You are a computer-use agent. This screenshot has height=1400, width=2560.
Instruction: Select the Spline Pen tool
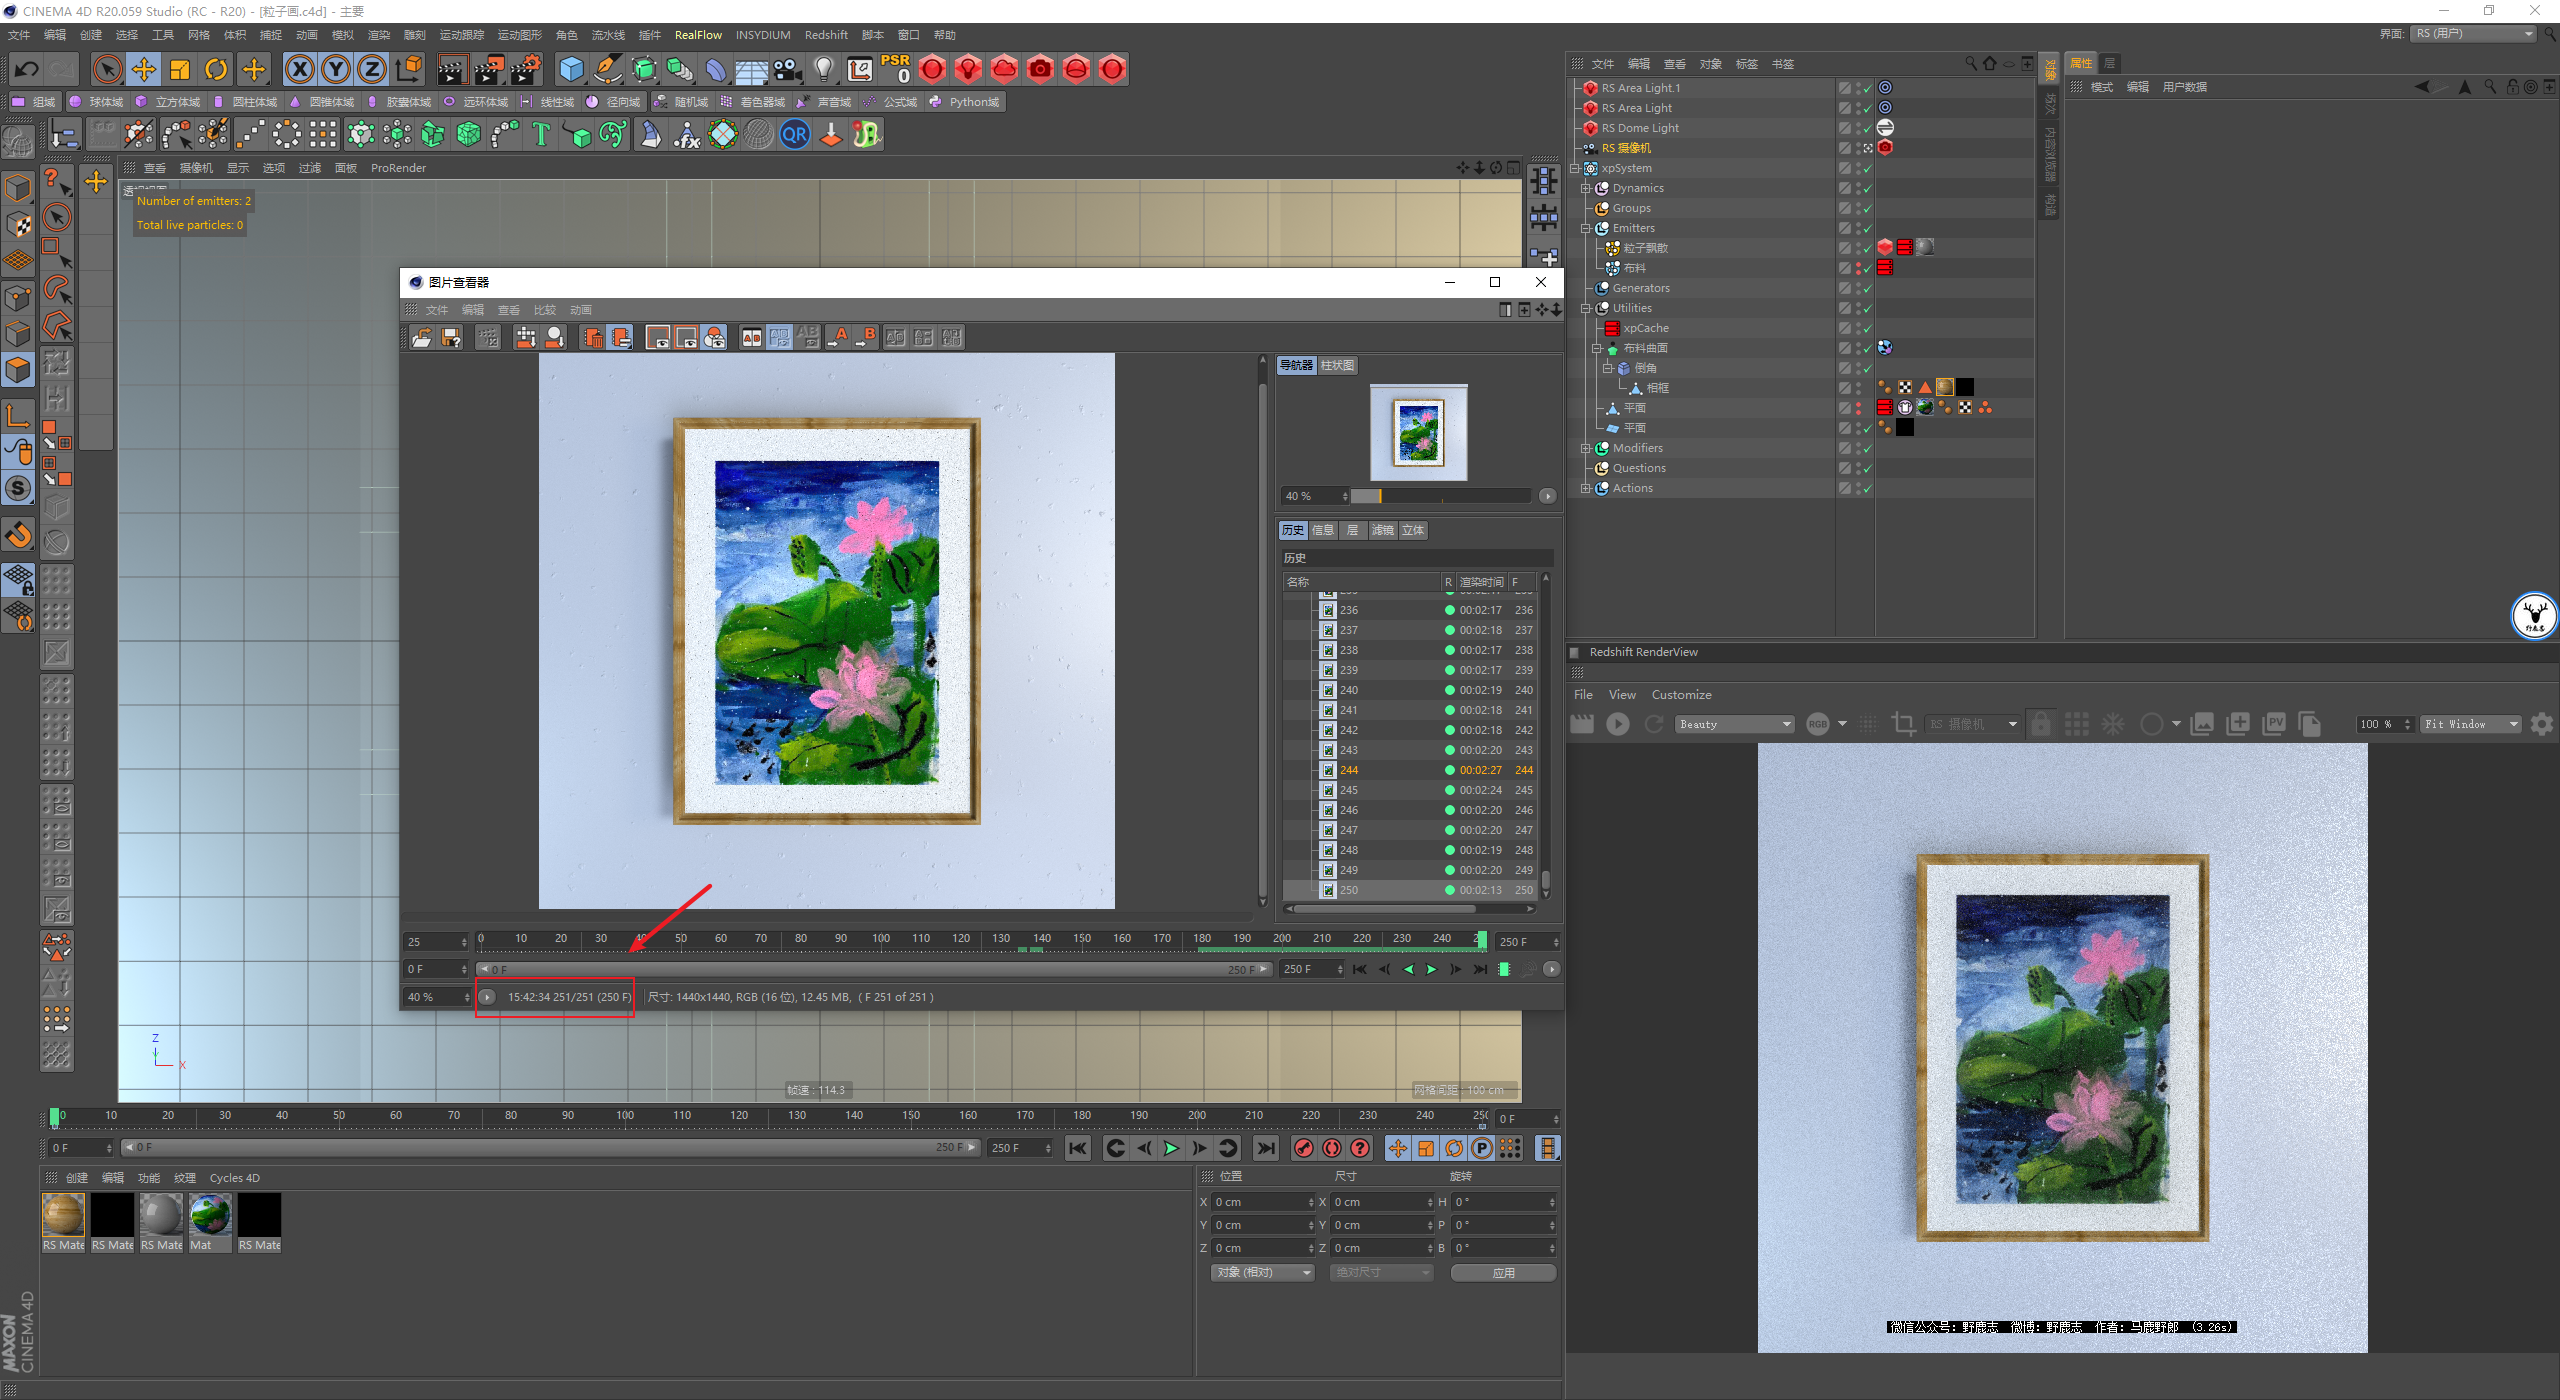(608, 69)
